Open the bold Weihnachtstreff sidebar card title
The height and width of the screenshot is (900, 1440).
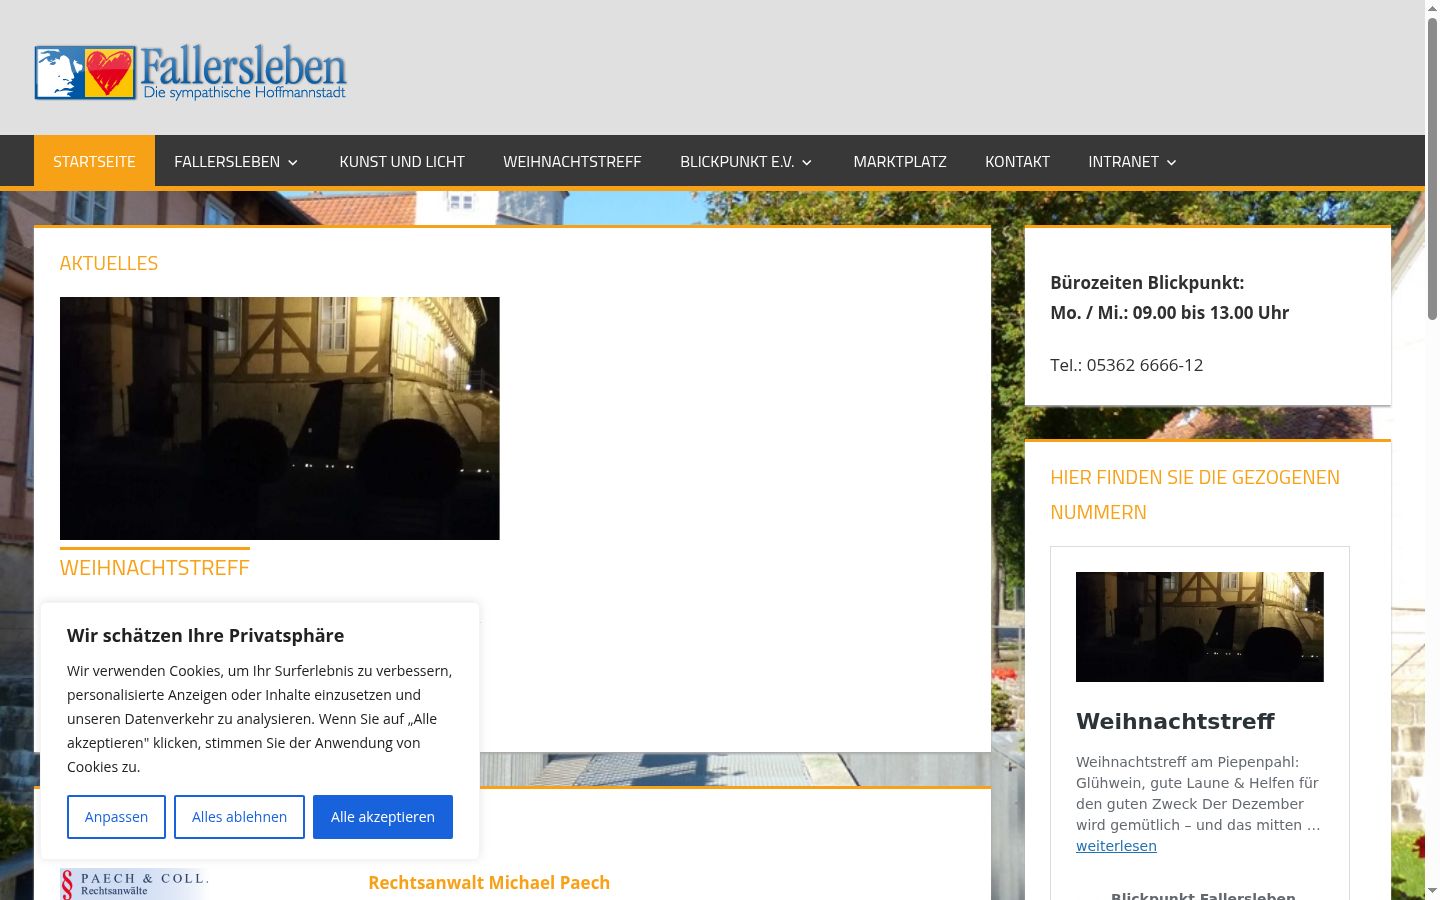(1175, 721)
